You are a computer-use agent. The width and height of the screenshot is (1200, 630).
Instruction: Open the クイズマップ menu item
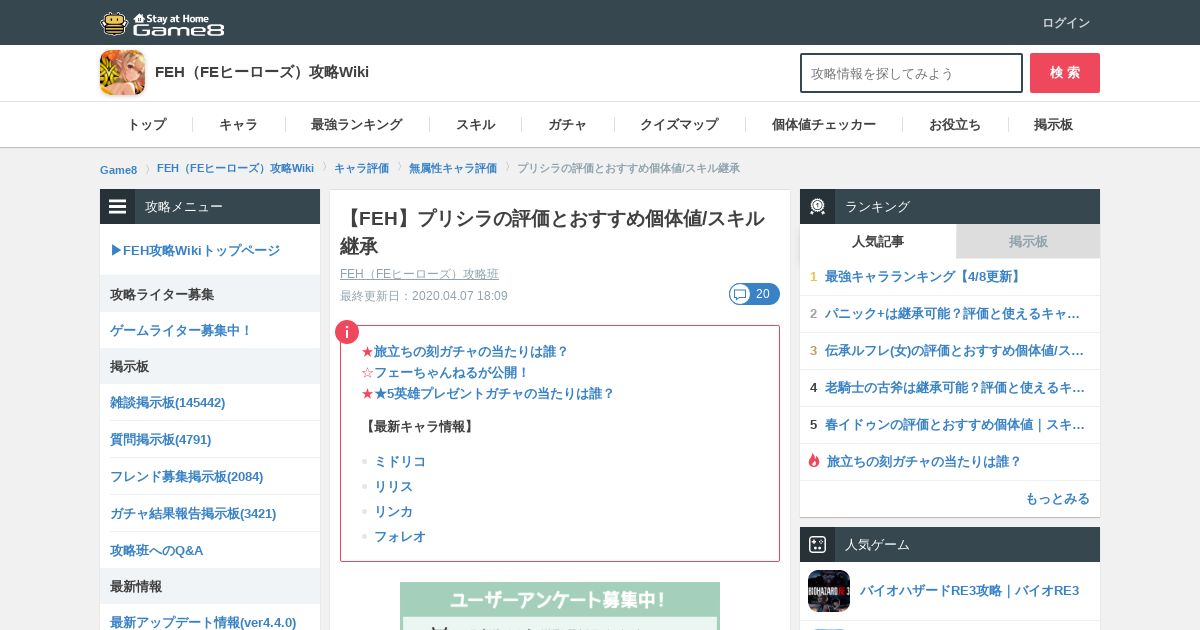pyautogui.click(x=679, y=125)
